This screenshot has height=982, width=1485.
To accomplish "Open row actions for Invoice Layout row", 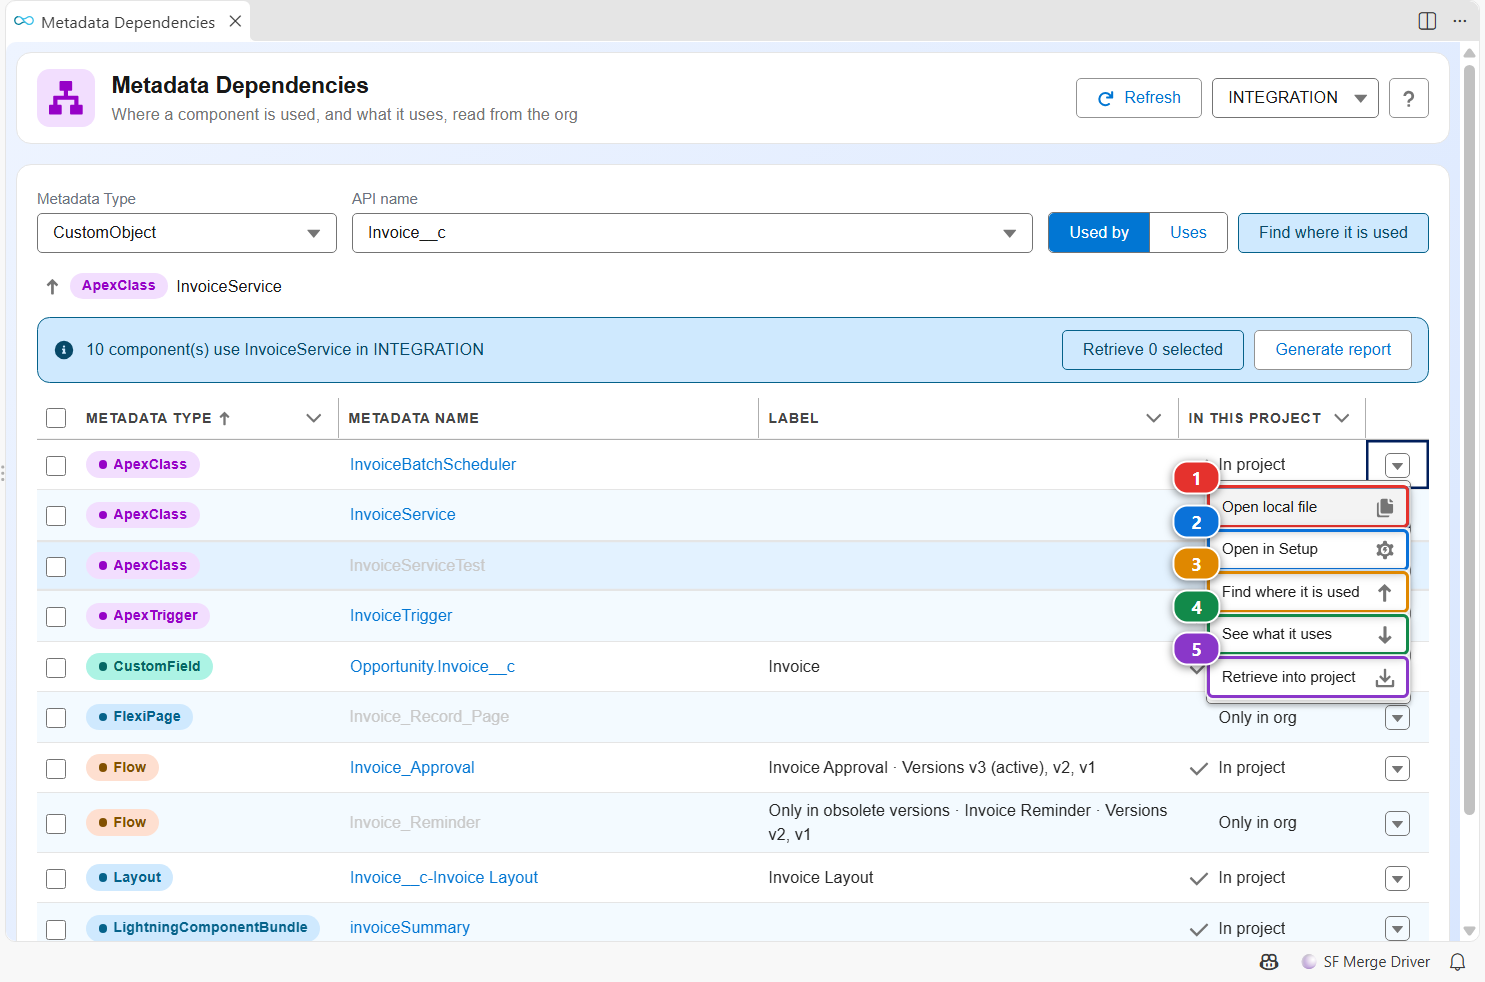I will (1397, 879).
